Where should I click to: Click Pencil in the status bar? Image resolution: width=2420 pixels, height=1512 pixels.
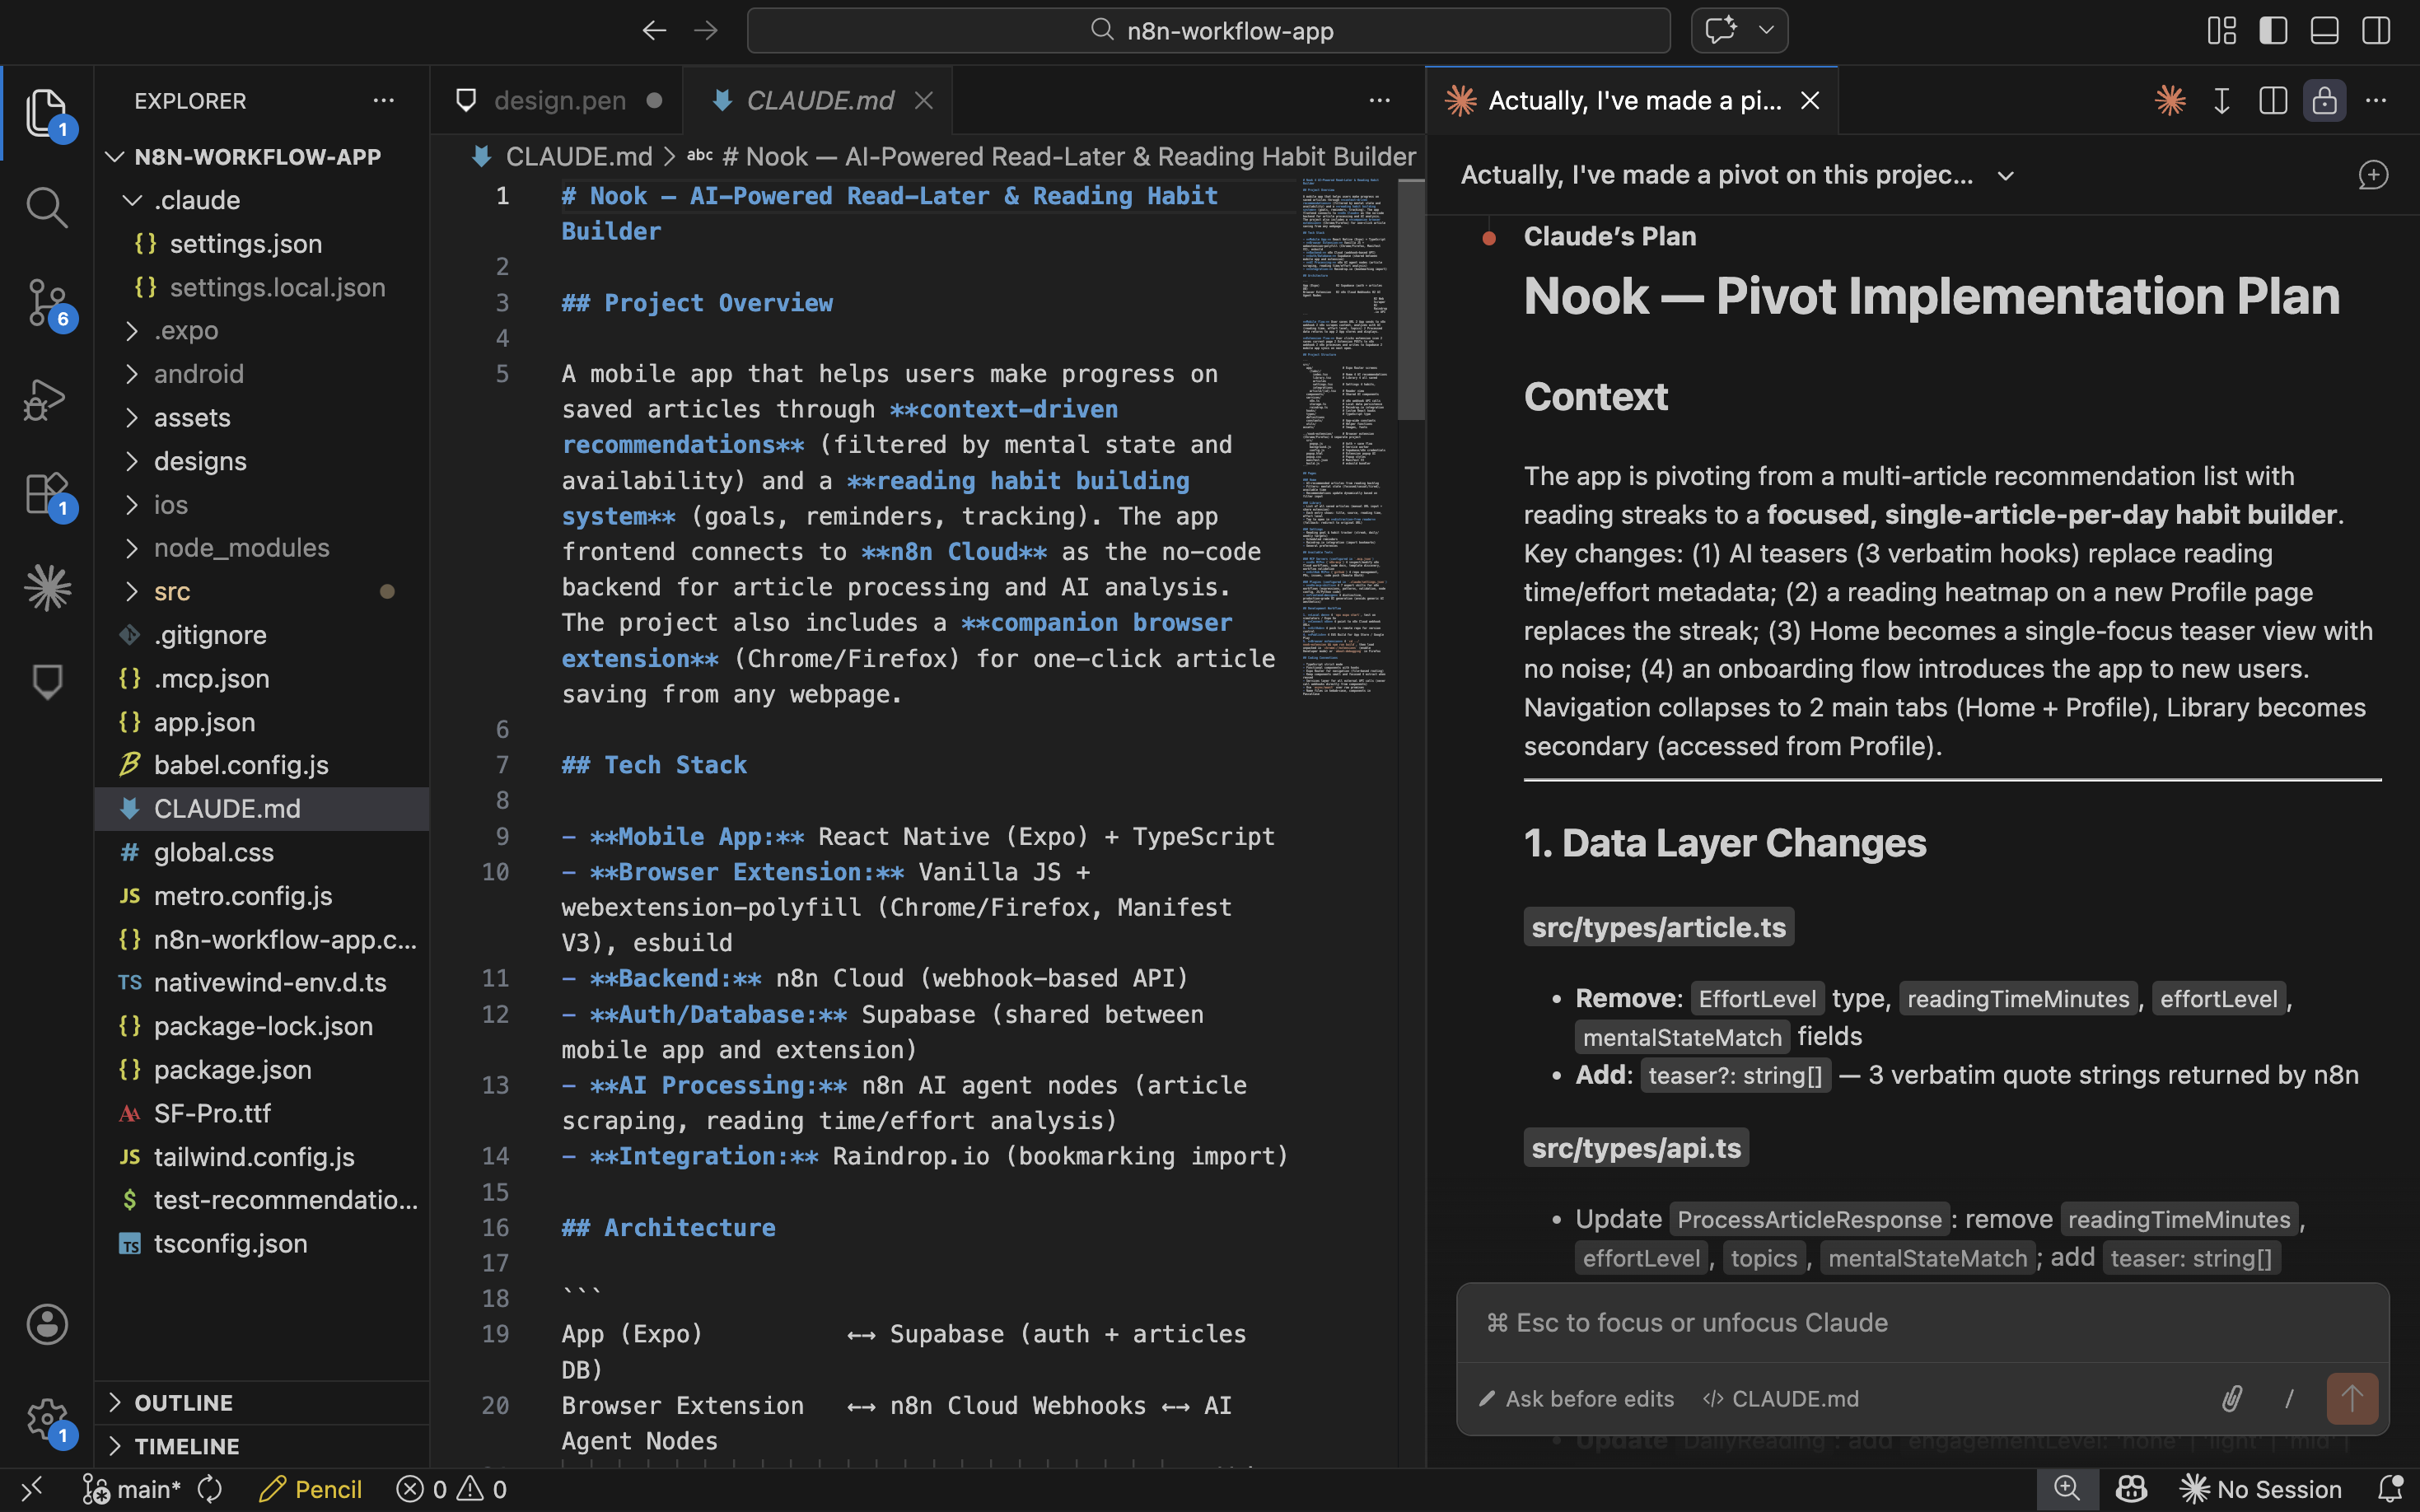[311, 1490]
